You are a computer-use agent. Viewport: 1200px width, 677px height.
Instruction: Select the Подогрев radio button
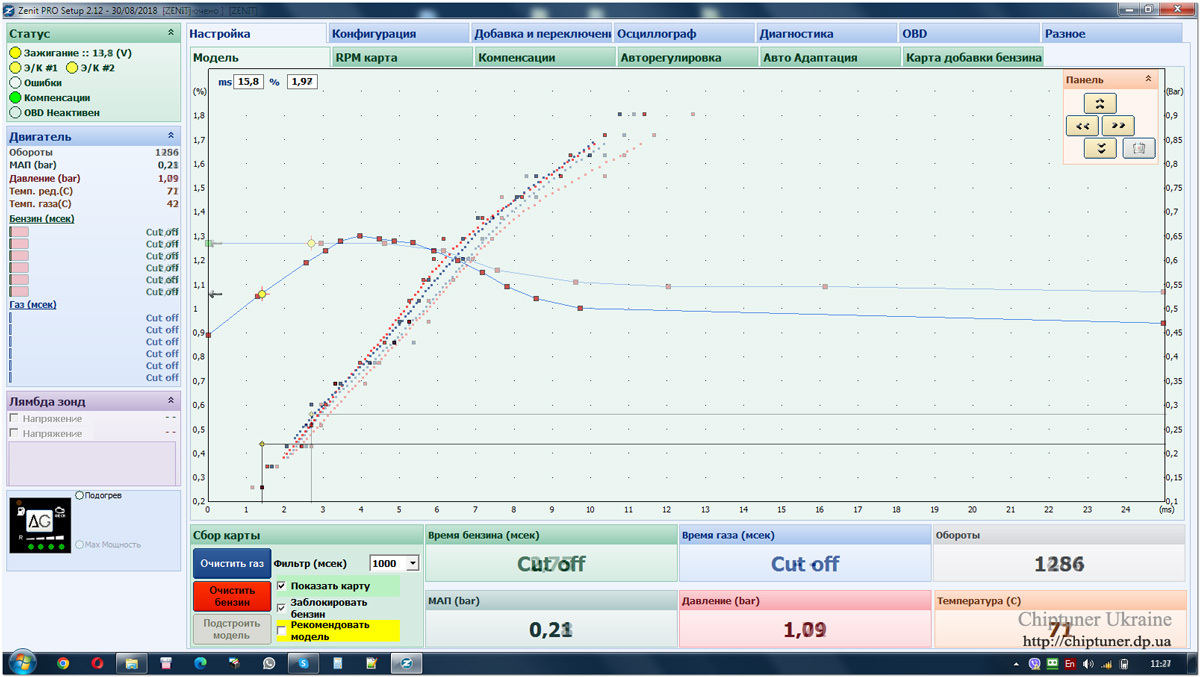(80, 495)
